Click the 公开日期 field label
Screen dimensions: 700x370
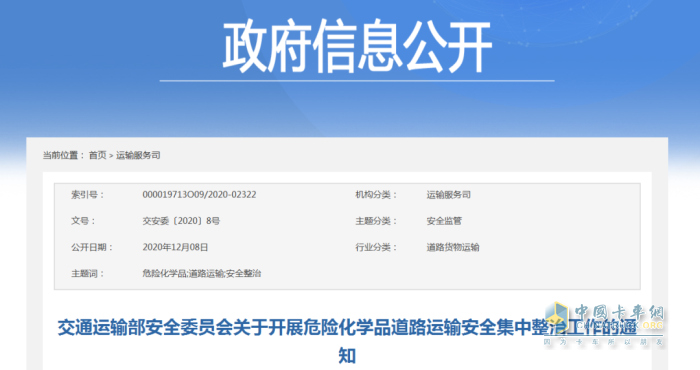tap(92, 247)
